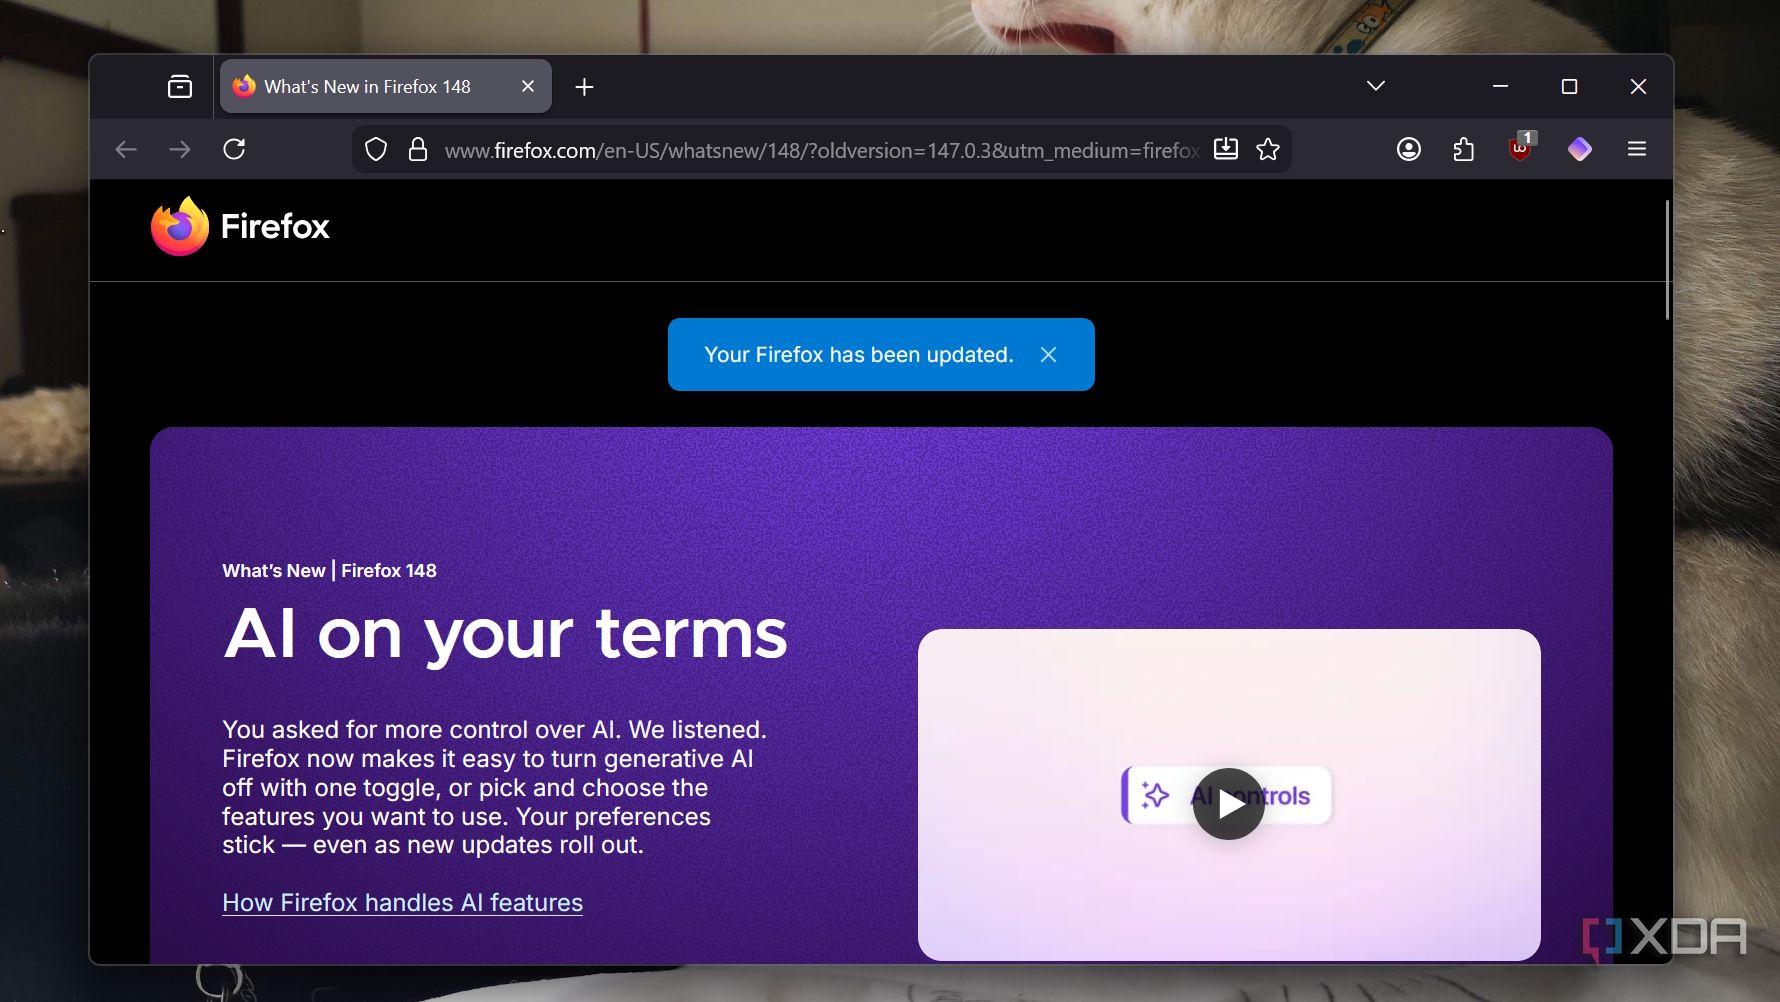Image resolution: width=1780 pixels, height=1002 pixels.
Task: Click the Firefox logo on the page
Action: [x=240, y=227]
